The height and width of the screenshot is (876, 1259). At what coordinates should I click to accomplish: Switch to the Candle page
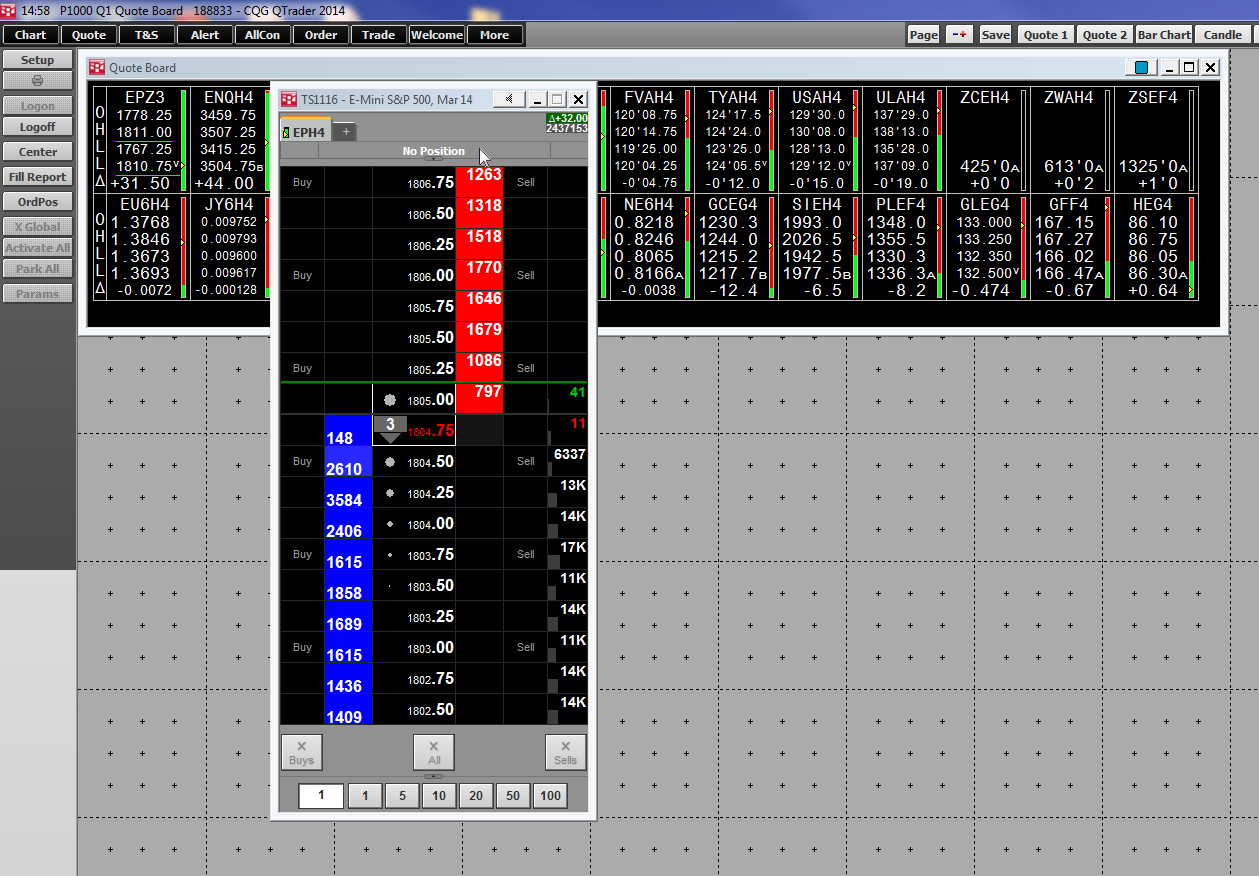click(x=1222, y=34)
